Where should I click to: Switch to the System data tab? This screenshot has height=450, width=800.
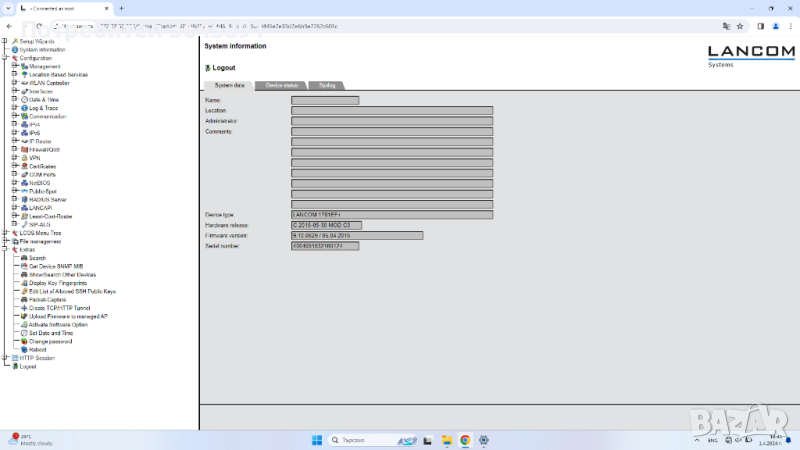[x=229, y=85]
